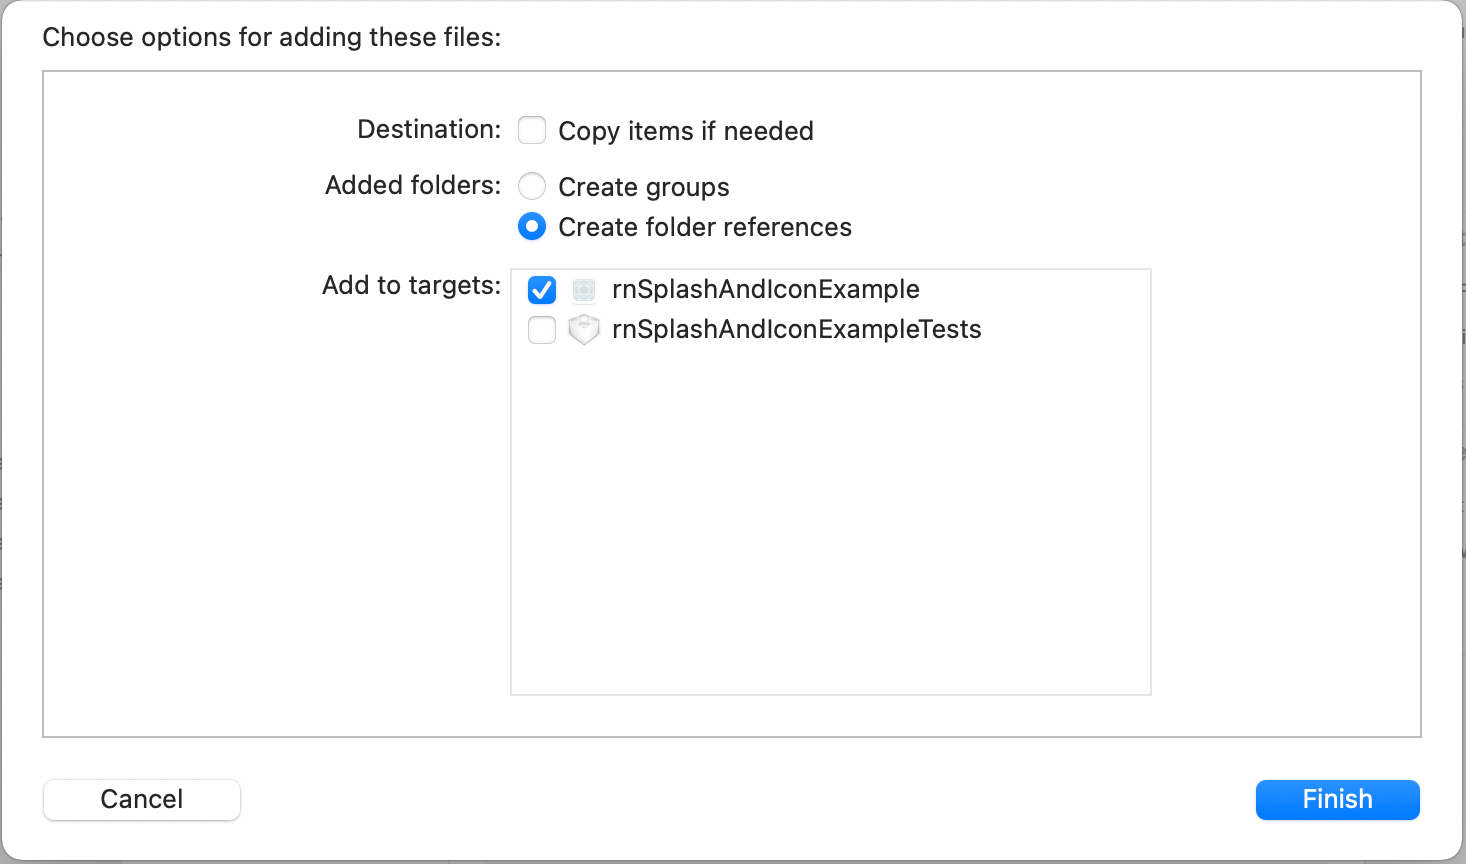Uncheck the rnSplashAndIconExample target checkbox
This screenshot has height=864, width=1466.
[x=542, y=290]
